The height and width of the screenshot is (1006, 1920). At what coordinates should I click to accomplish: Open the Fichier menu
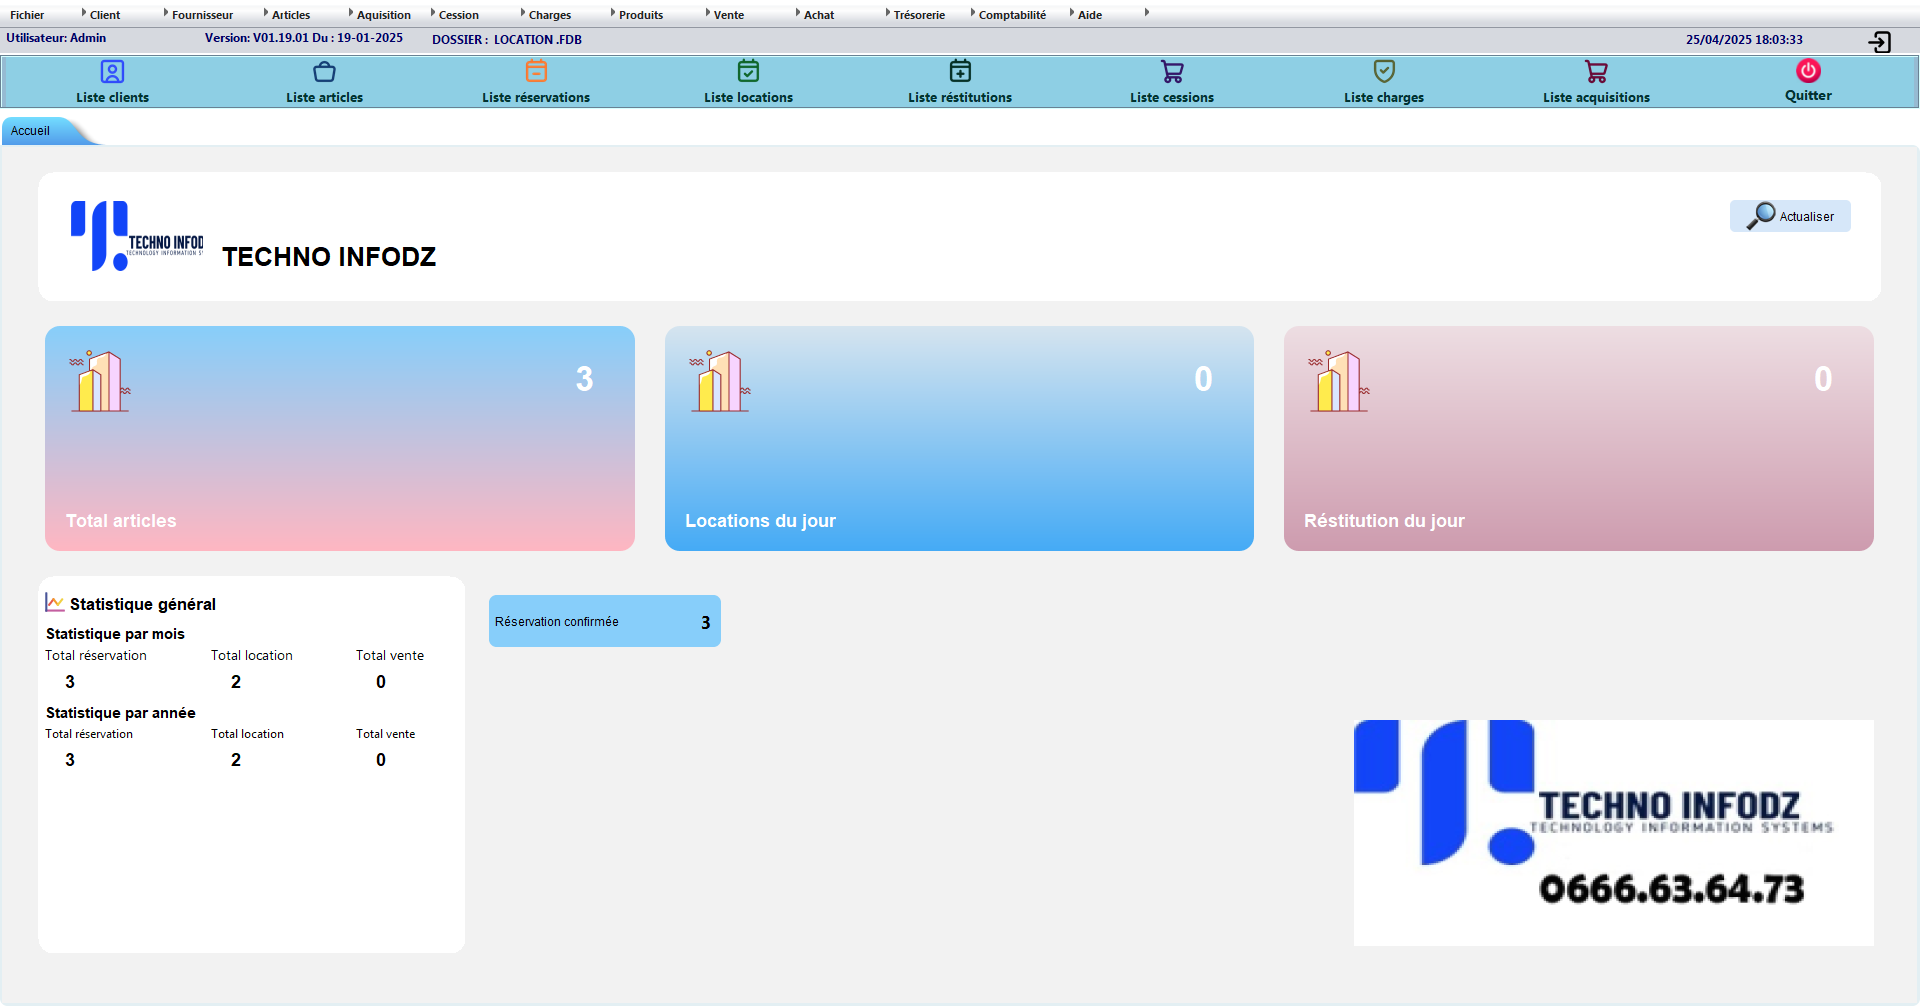[x=27, y=15]
